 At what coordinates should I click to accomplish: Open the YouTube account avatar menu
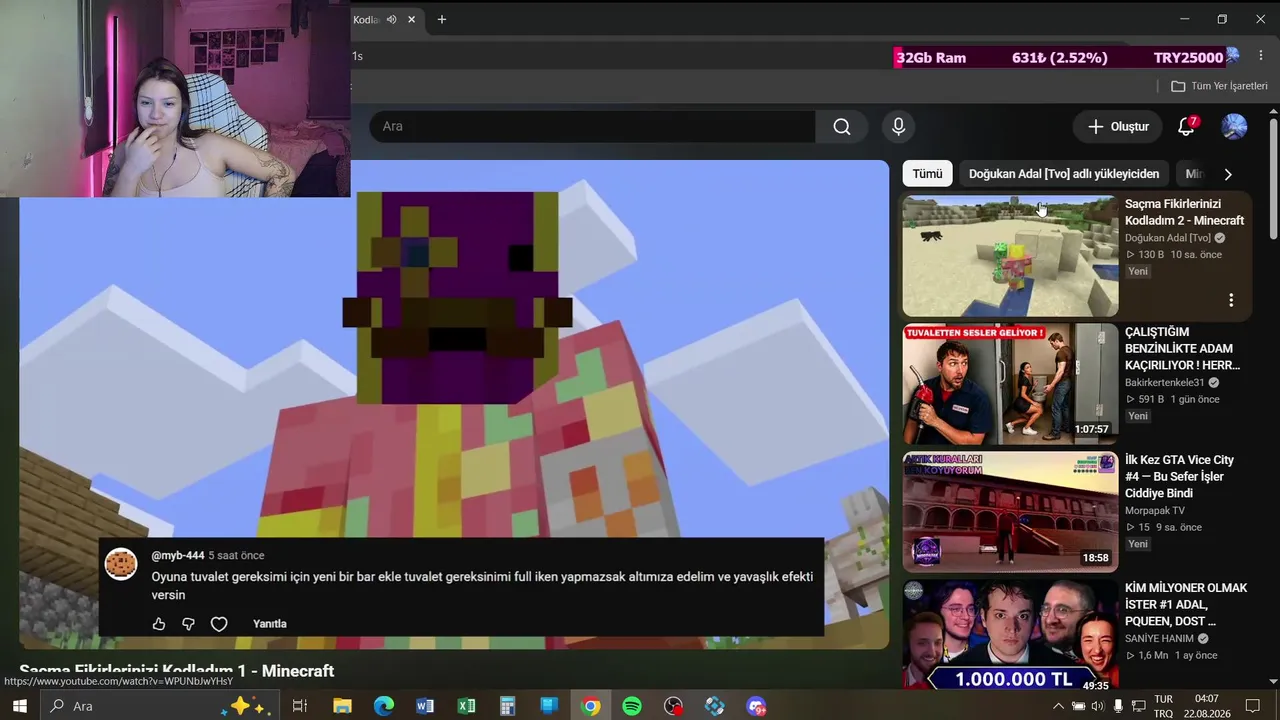[1234, 127]
